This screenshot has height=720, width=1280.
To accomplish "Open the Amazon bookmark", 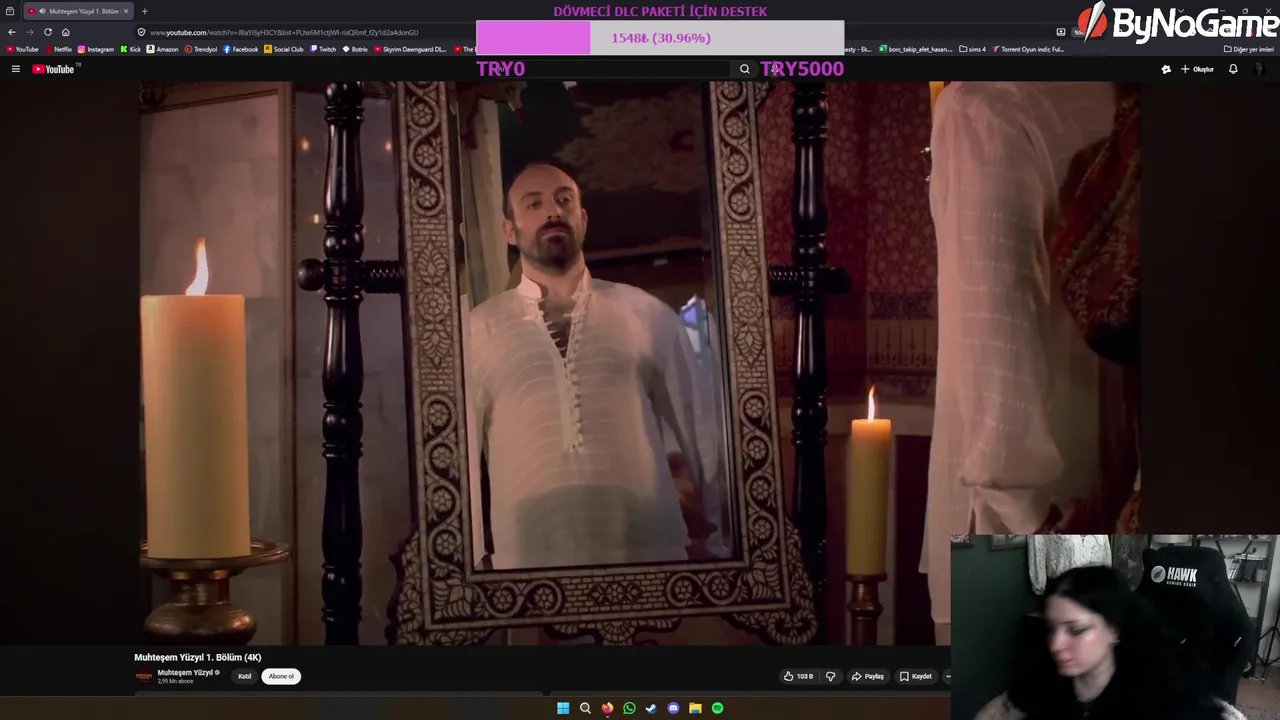I will pyautogui.click(x=162, y=49).
